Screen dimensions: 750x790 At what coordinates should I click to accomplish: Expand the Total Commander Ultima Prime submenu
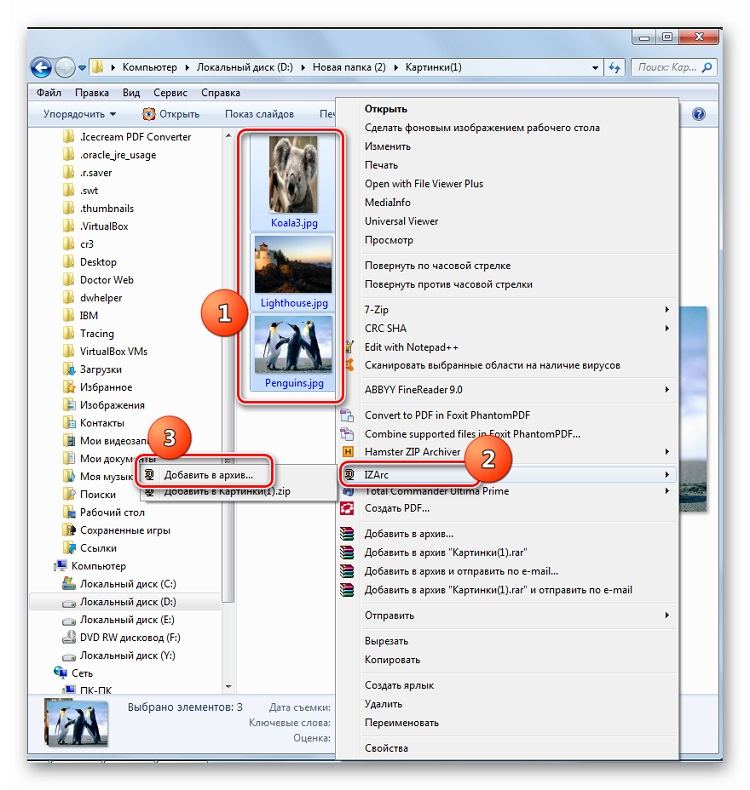click(666, 491)
